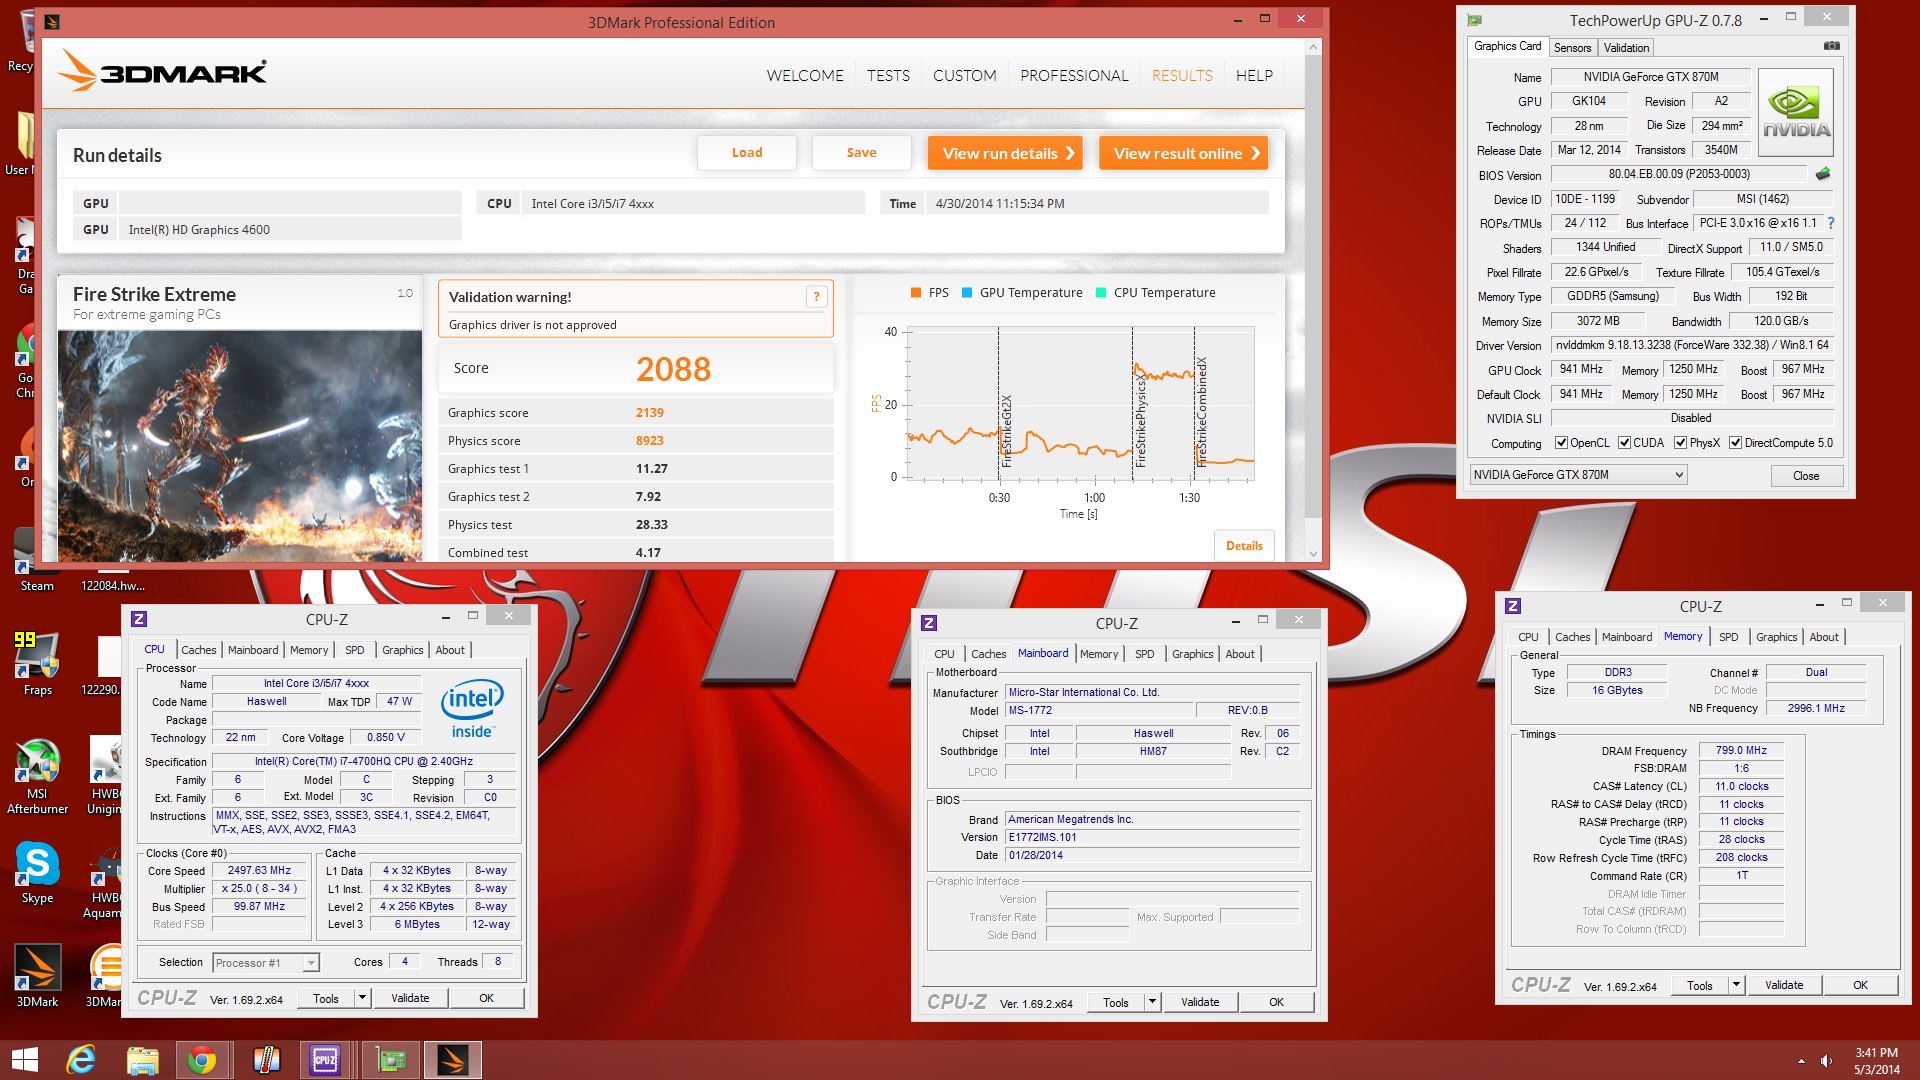Click Tools button in CPU-Z CPU window
This screenshot has width=1920, height=1080.
click(326, 998)
